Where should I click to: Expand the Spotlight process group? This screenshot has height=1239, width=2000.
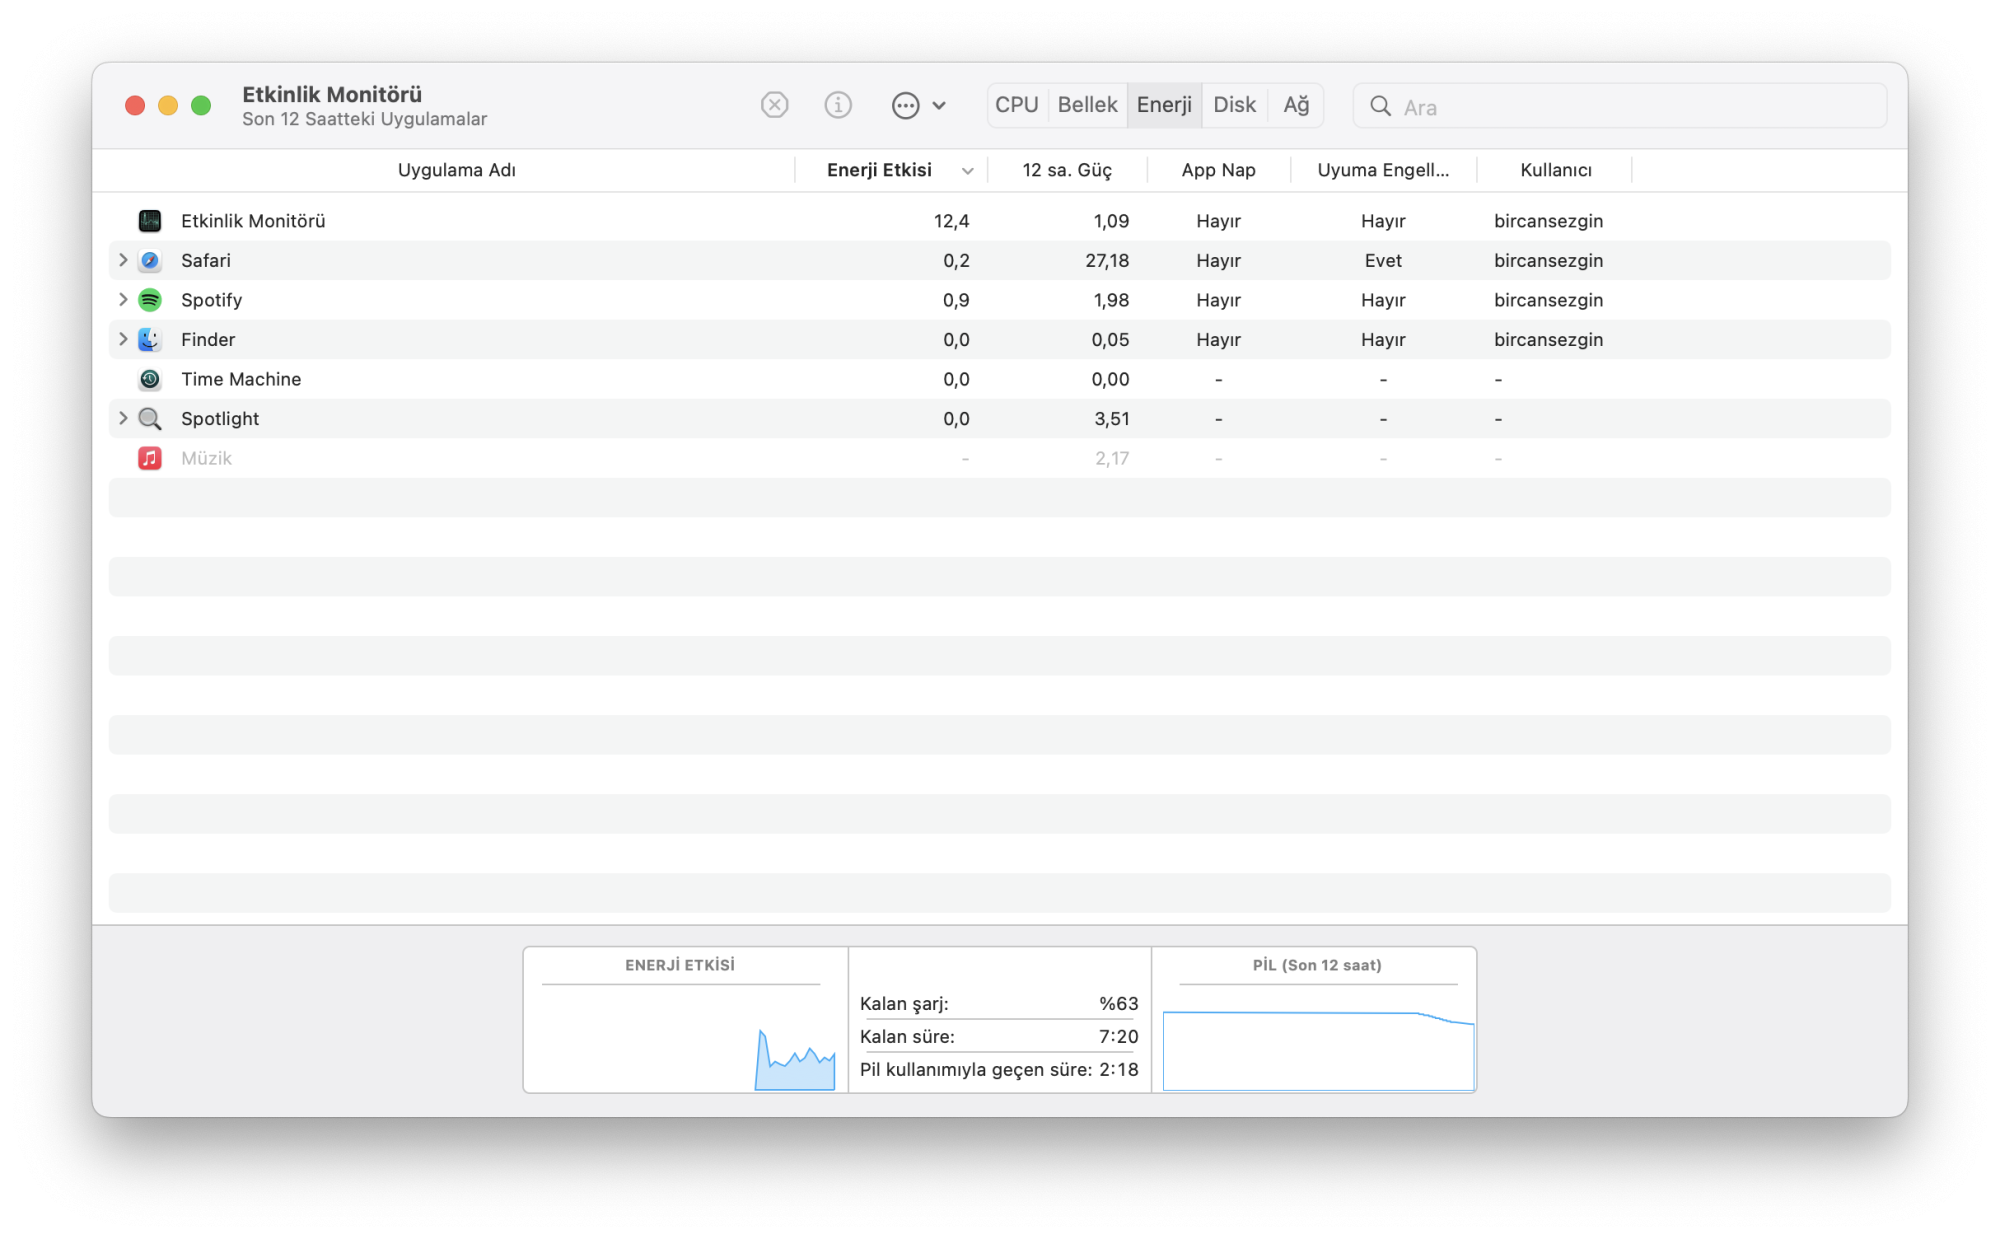point(123,418)
